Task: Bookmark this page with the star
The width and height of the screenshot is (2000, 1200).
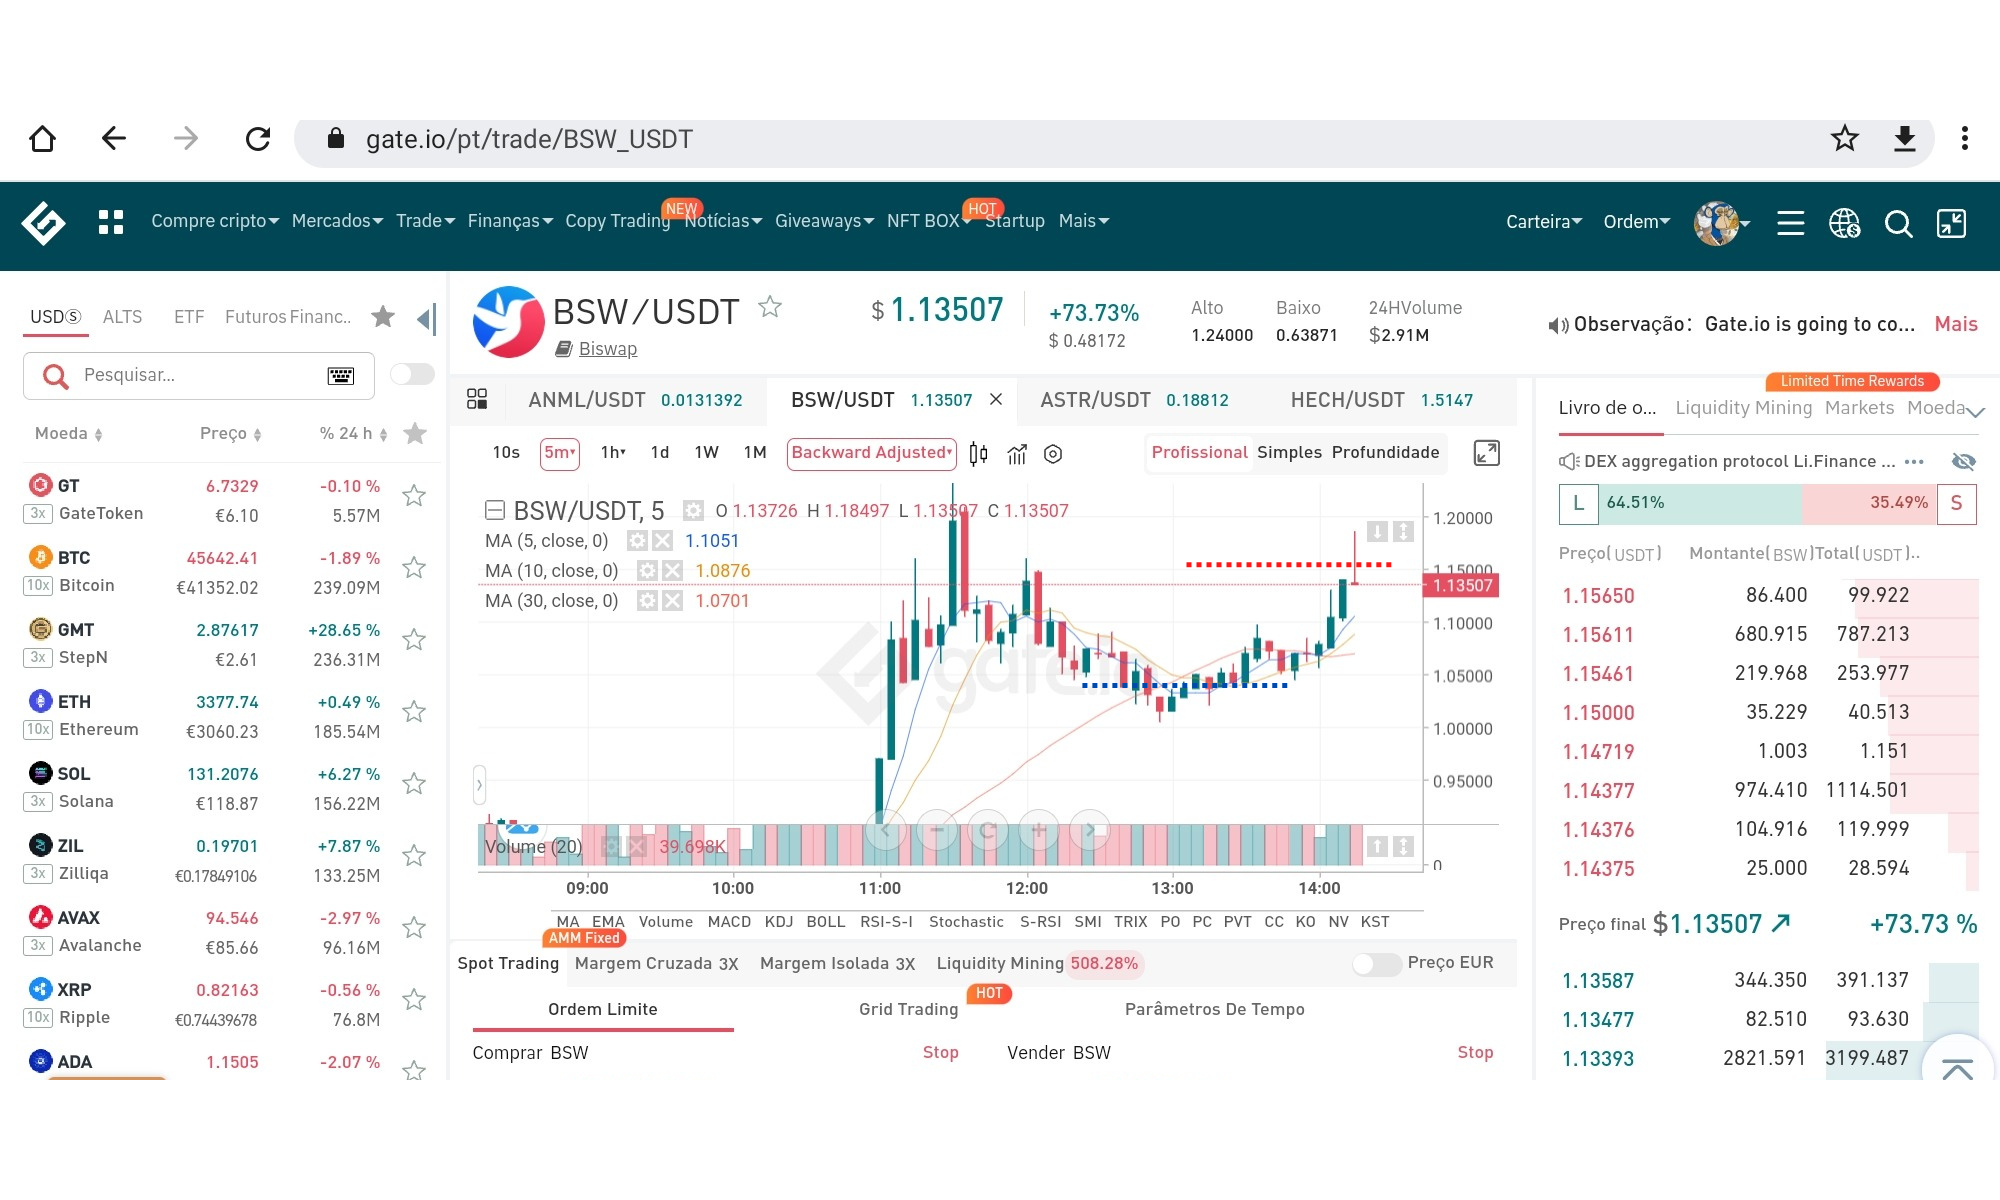Action: 1845,139
